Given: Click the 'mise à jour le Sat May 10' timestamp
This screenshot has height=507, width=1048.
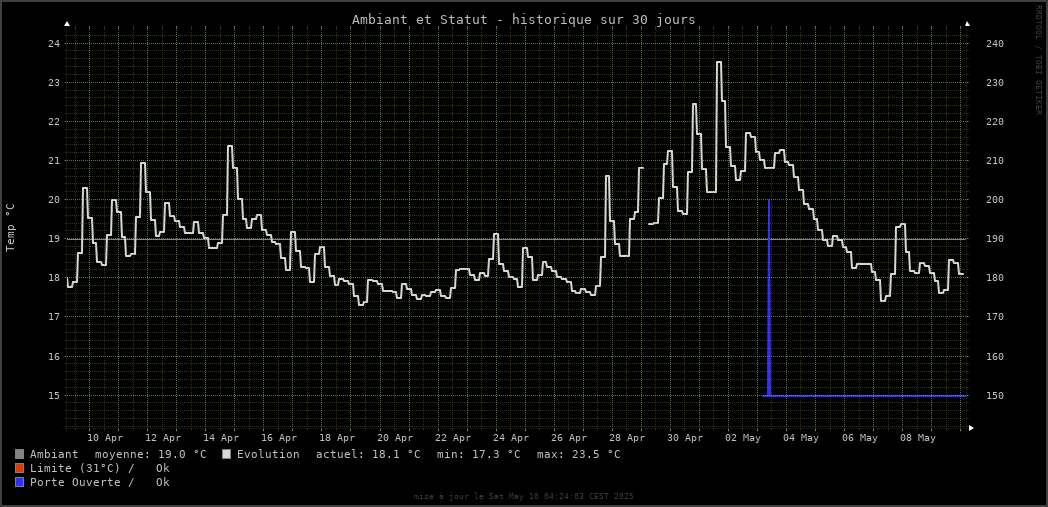Looking at the screenshot, I should (523, 496).
